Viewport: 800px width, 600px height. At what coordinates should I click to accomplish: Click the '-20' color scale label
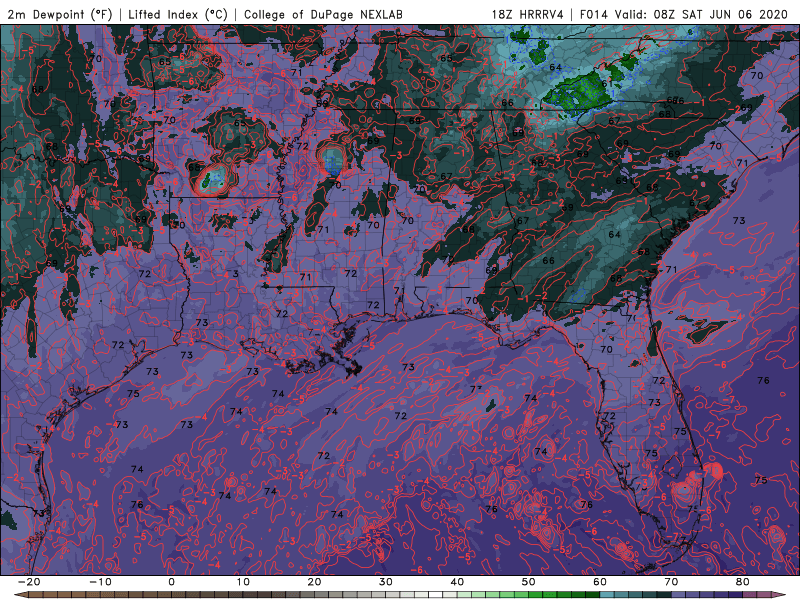29,582
